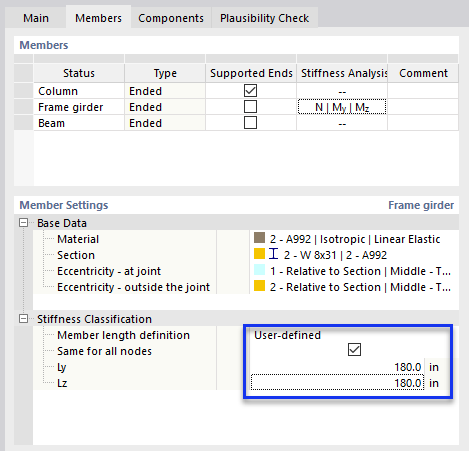Click the I-section icon for W 8x31
Viewport: 469px width, 451px height.
[x=273, y=254]
